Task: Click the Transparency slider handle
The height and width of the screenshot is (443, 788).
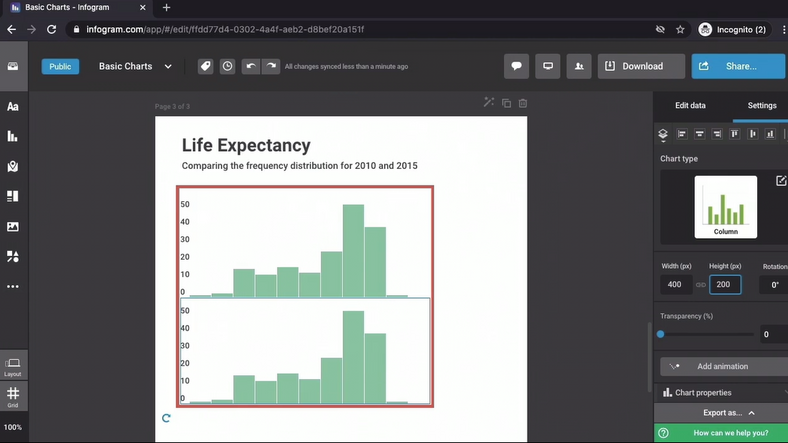Action: (x=661, y=334)
